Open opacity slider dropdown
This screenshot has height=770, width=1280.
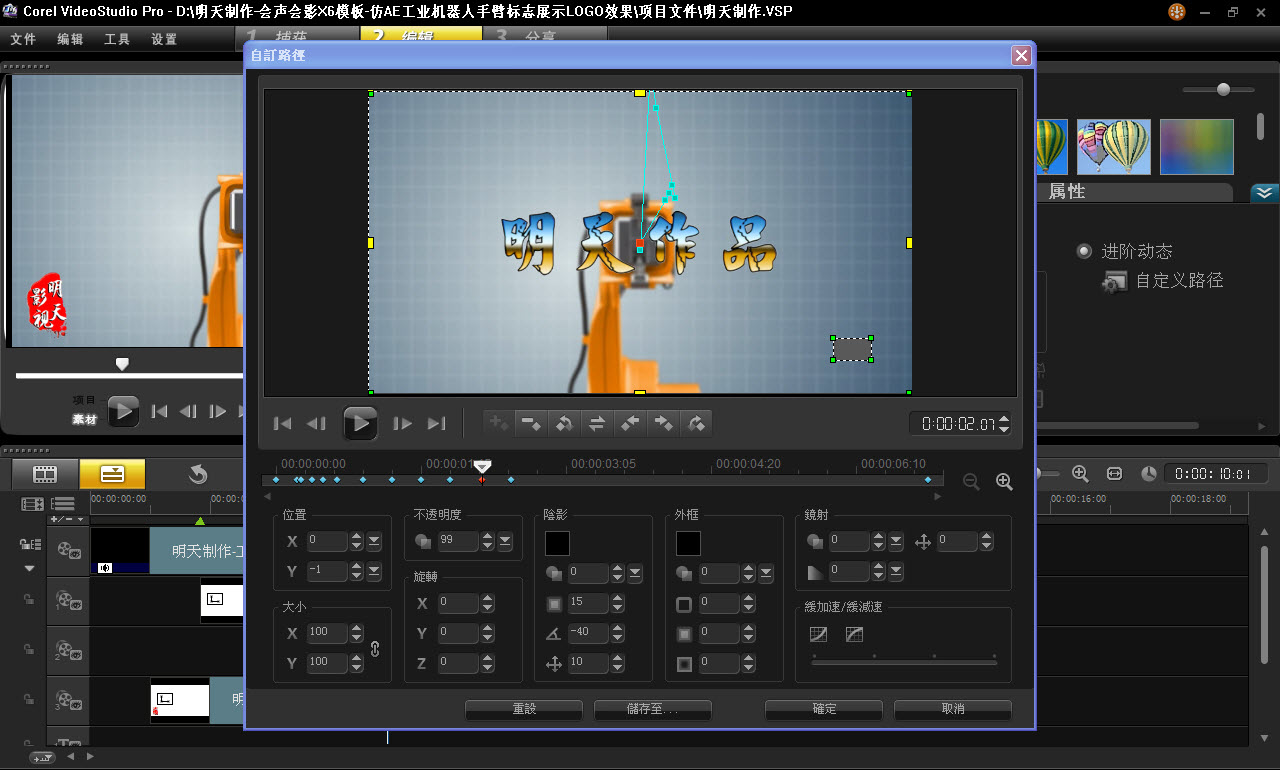pyautogui.click(x=505, y=542)
